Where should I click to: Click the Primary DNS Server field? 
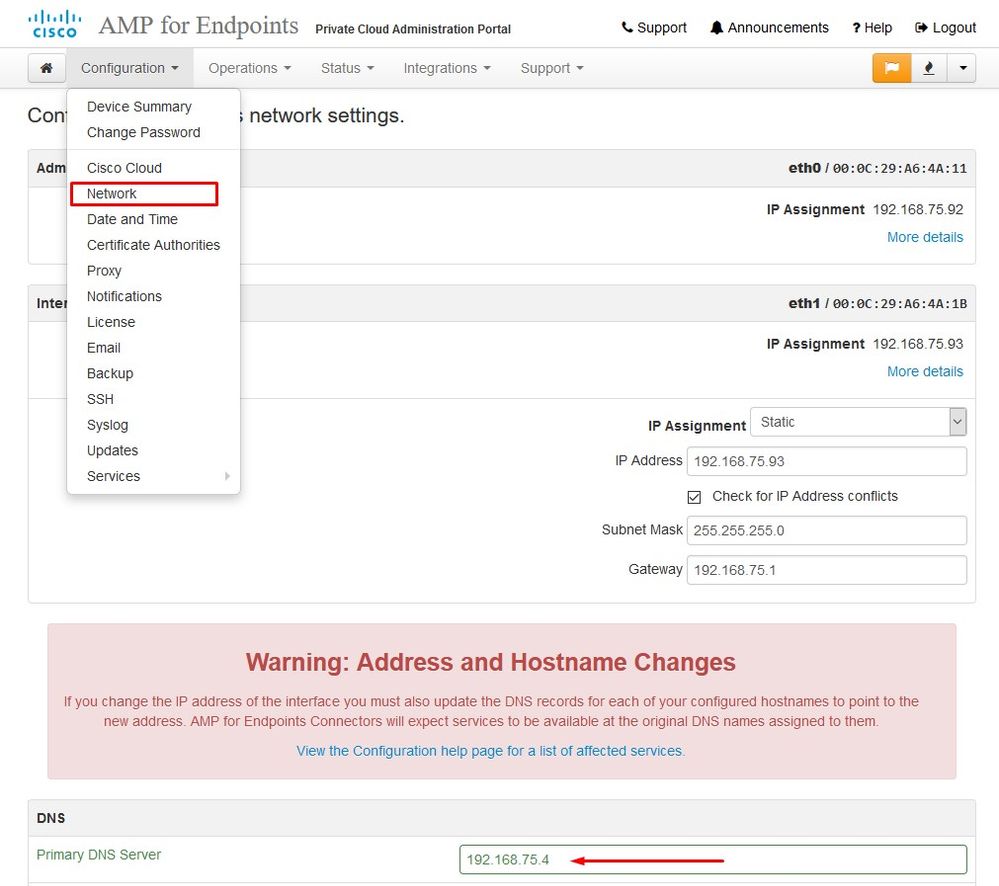[713, 859]
